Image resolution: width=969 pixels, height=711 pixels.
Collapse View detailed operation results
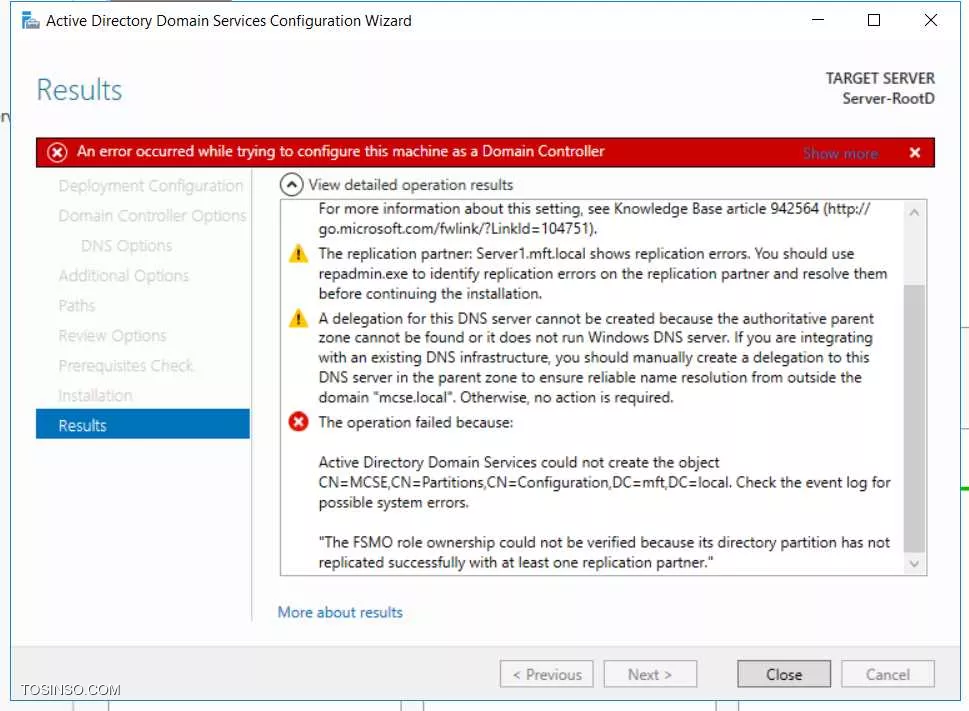pyautogui.click(x=291, y=185)
